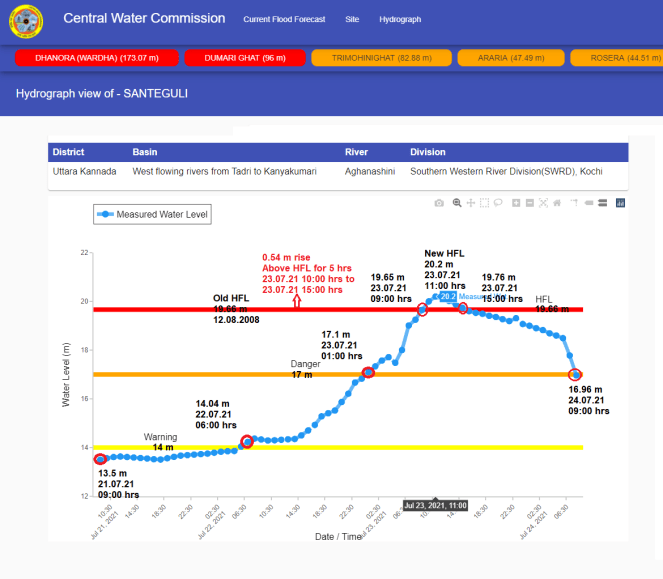
Task: Click the Zoom In plus icon
Action: [x=516, y=203]
